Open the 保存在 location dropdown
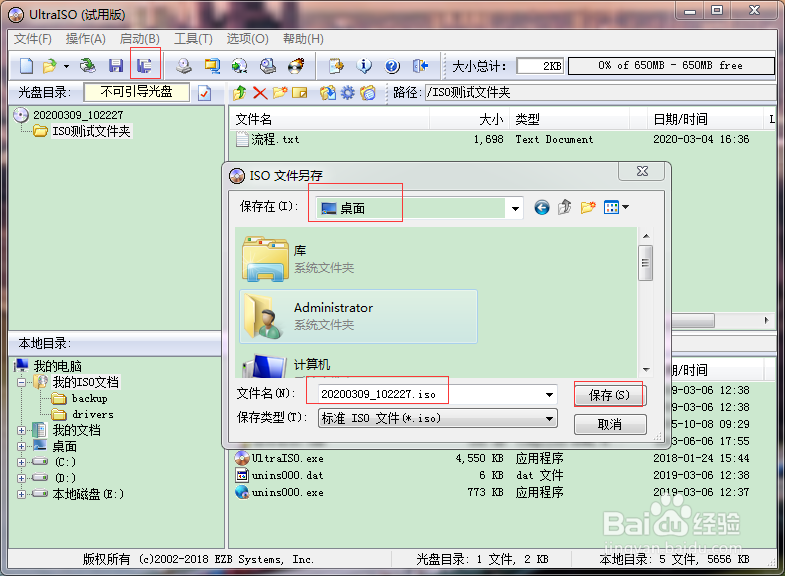The height and width of the screenshot is (576, 785). [x=515, y=208]
